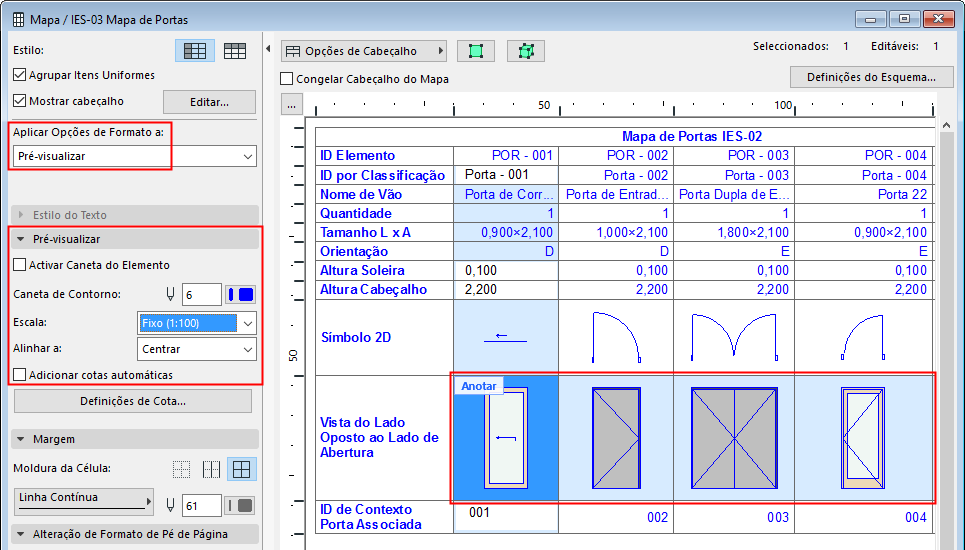Uncheck Agrupar Itens Uniformes
The width and height of the screenshot is (965, 550).
tap(20, 75)
